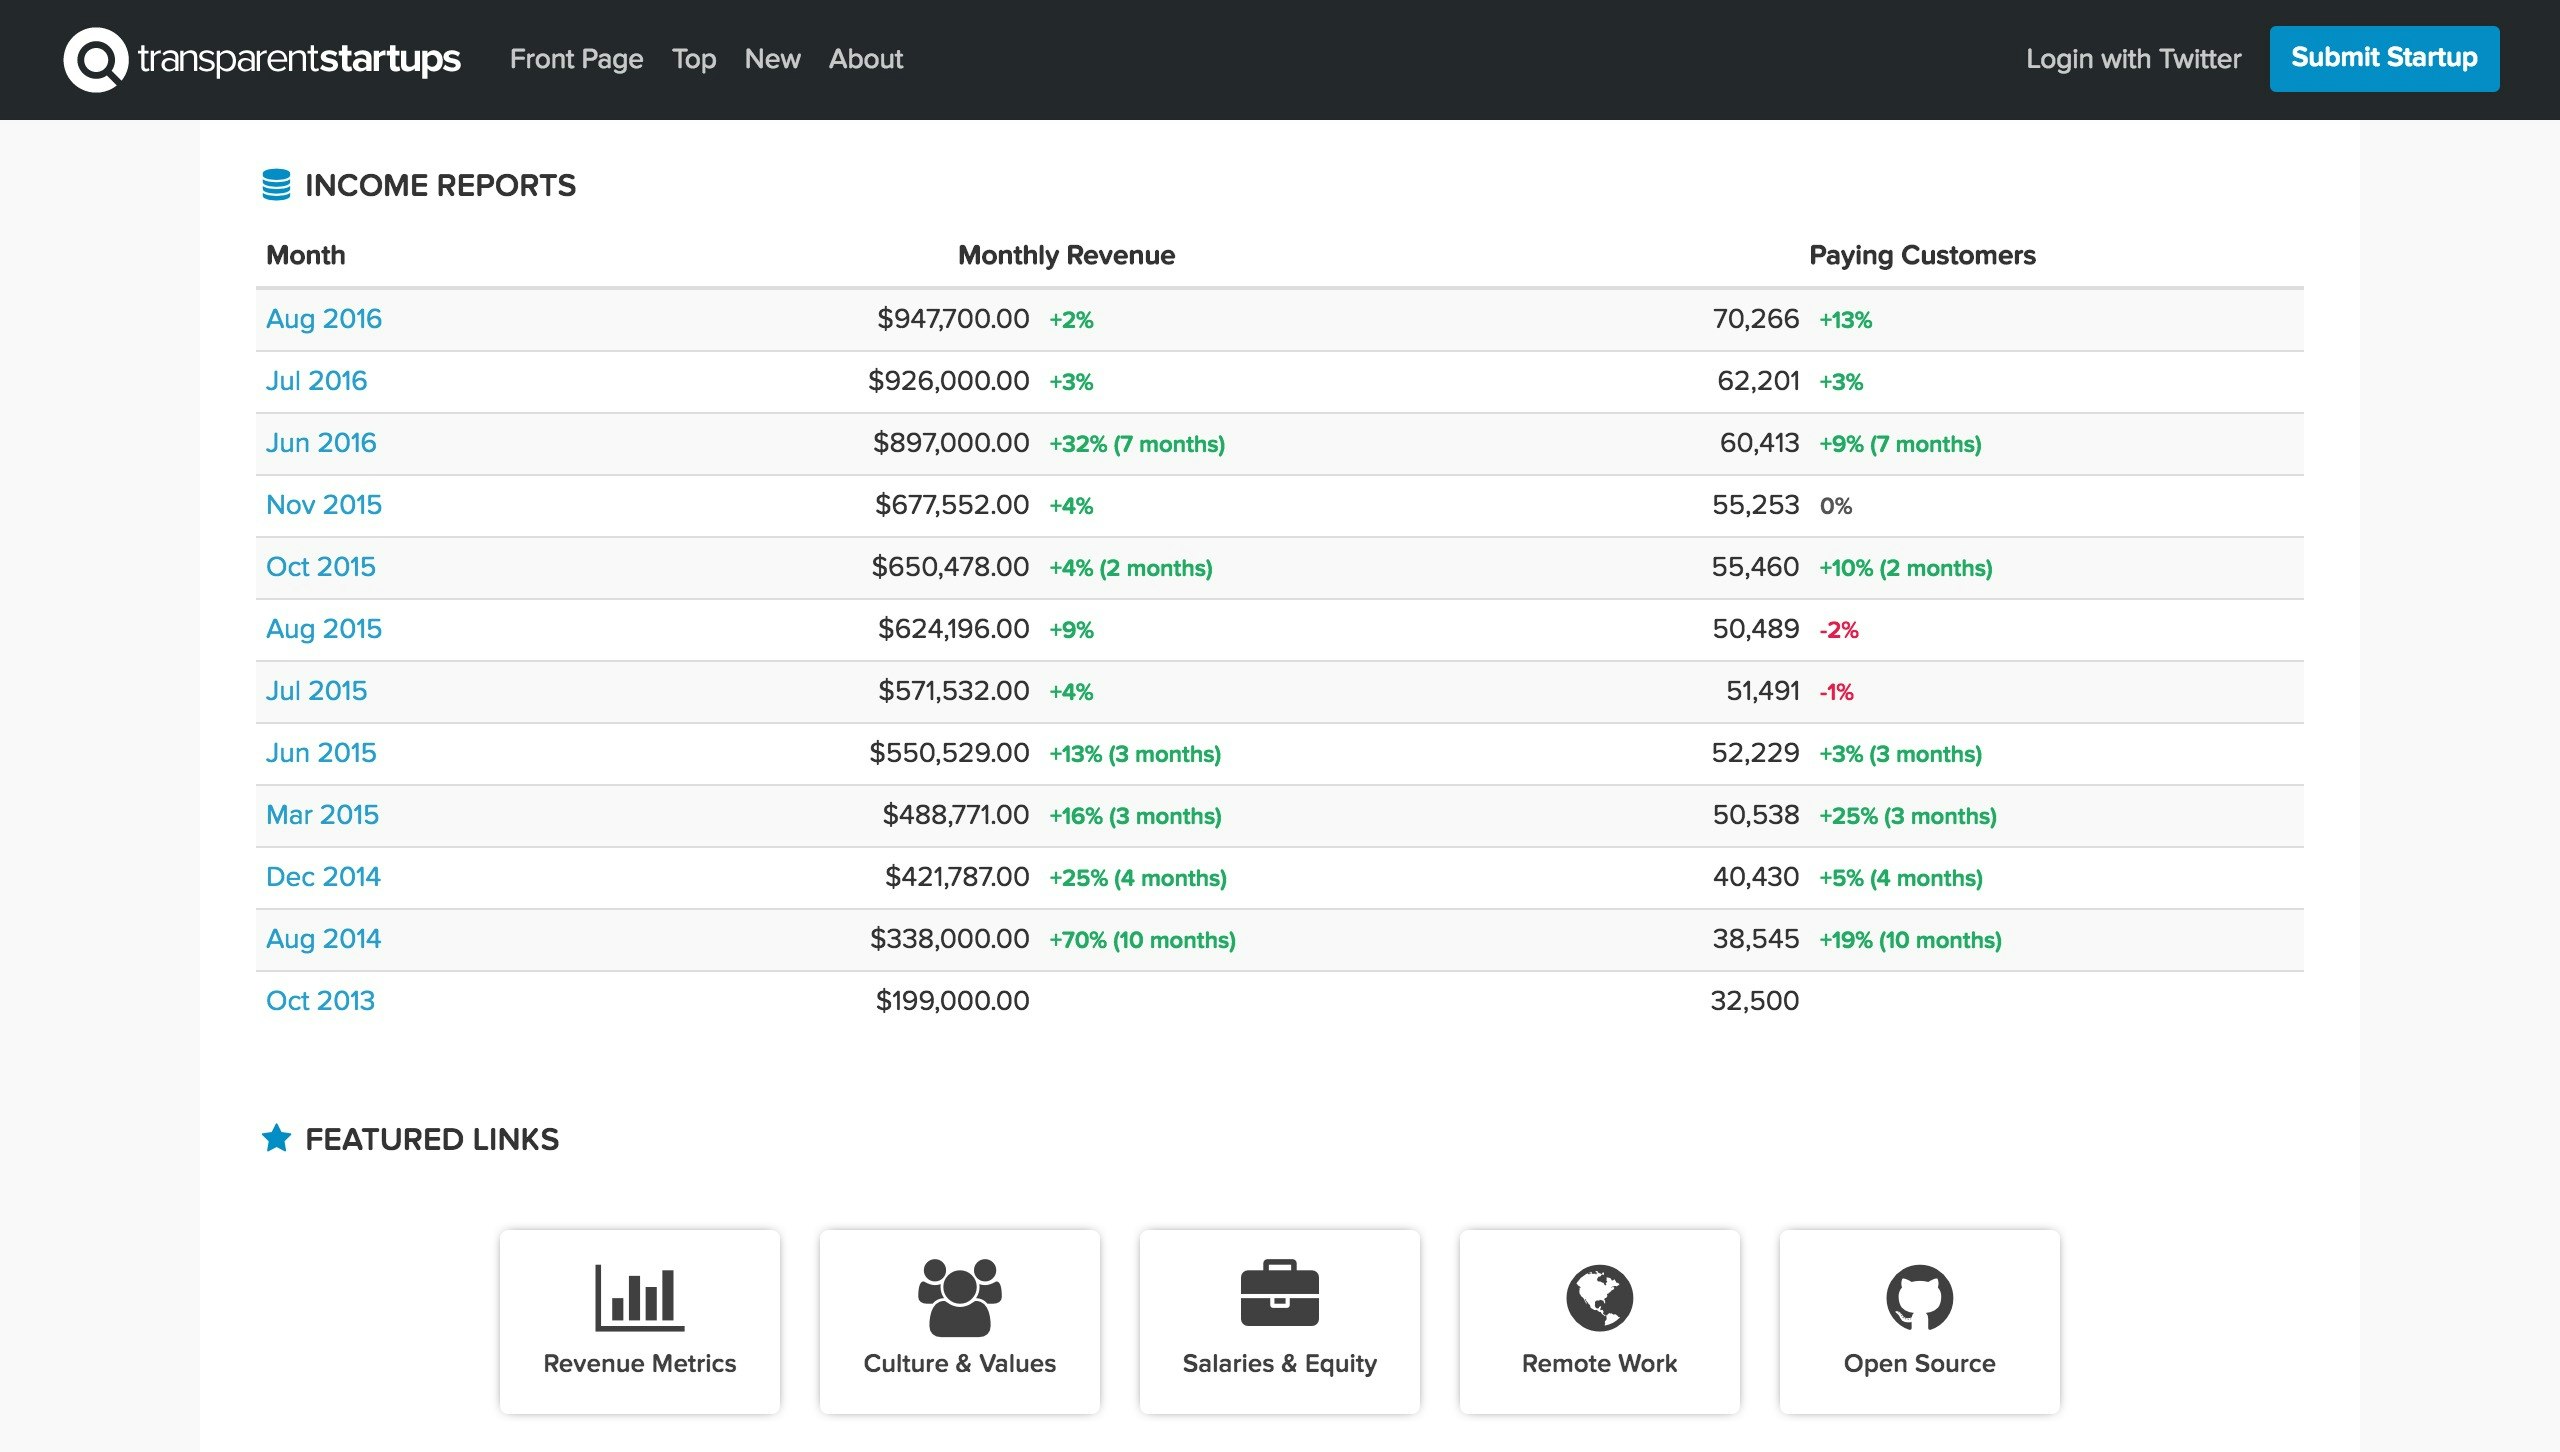Image resolution: width=2560 pixels, height=1452 pixels.
Task: Click the Income Reports database icon
Action: pos(276,185)
